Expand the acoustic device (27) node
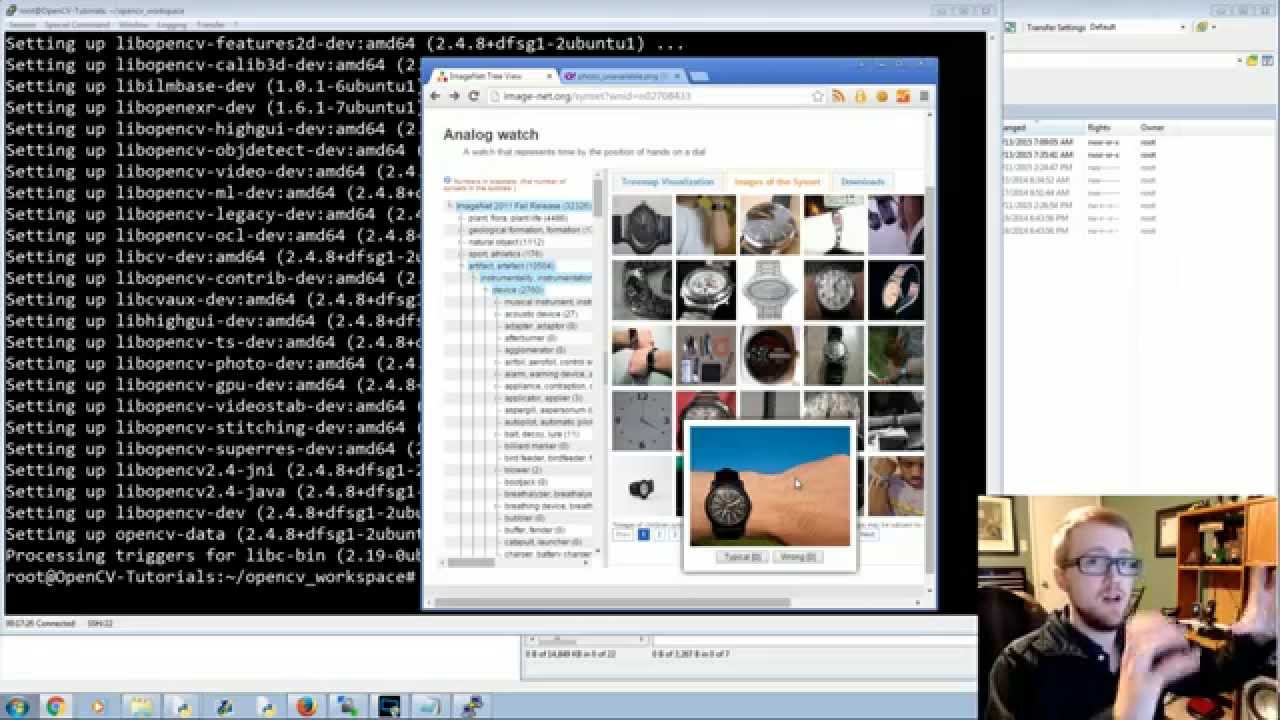The image size is (1280, 720). click(497, 314)
